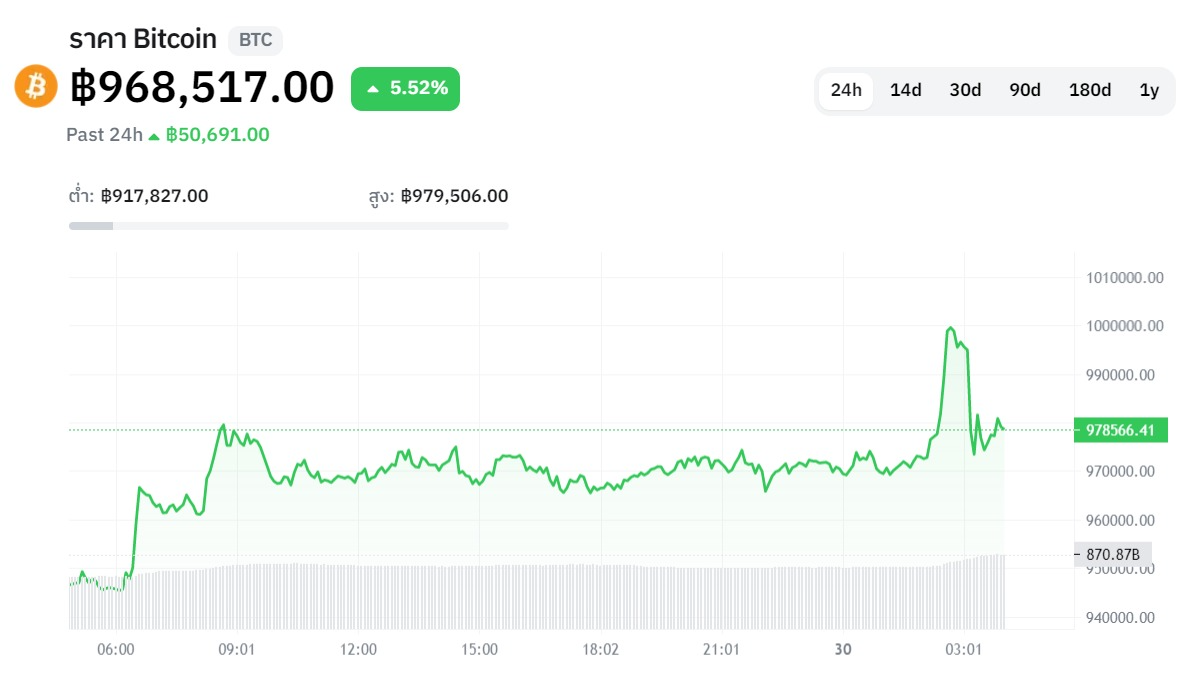This screenshot has height=692, width=1183.
Task: Click the 09:01 time axis label
Action: 237,650
